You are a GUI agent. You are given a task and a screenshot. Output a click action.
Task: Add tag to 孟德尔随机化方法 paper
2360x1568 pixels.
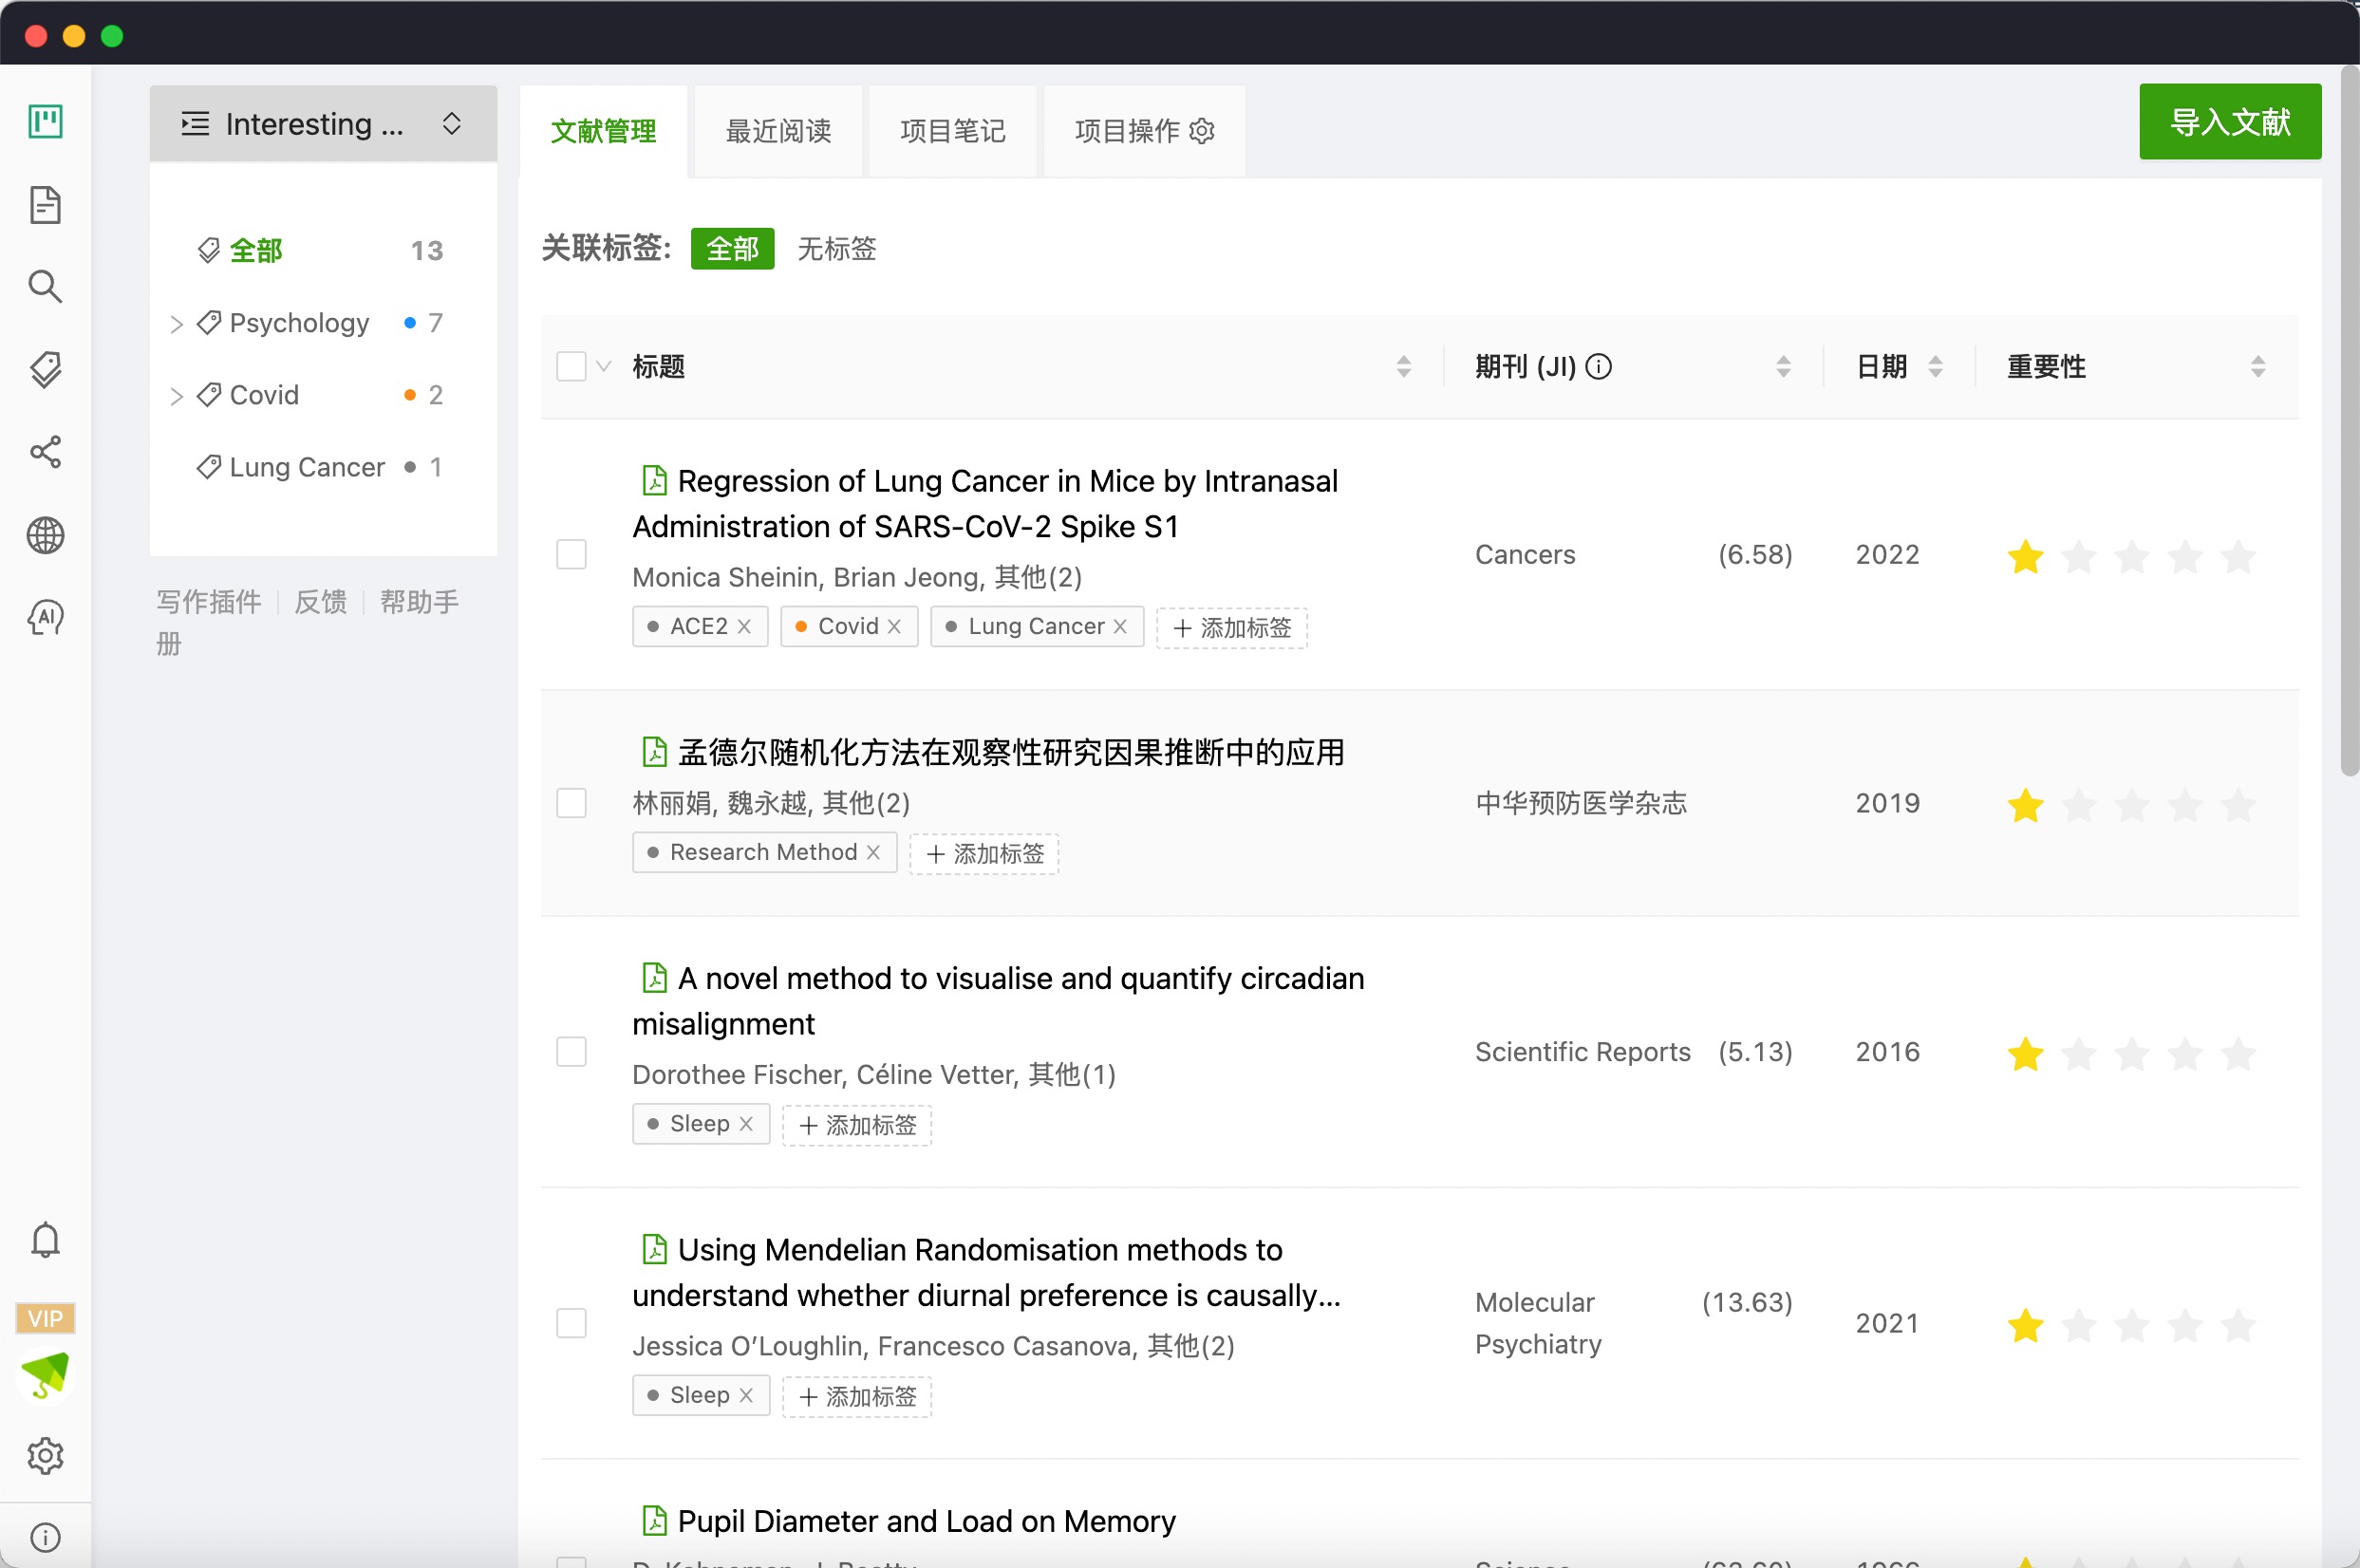tap(984, 854)
